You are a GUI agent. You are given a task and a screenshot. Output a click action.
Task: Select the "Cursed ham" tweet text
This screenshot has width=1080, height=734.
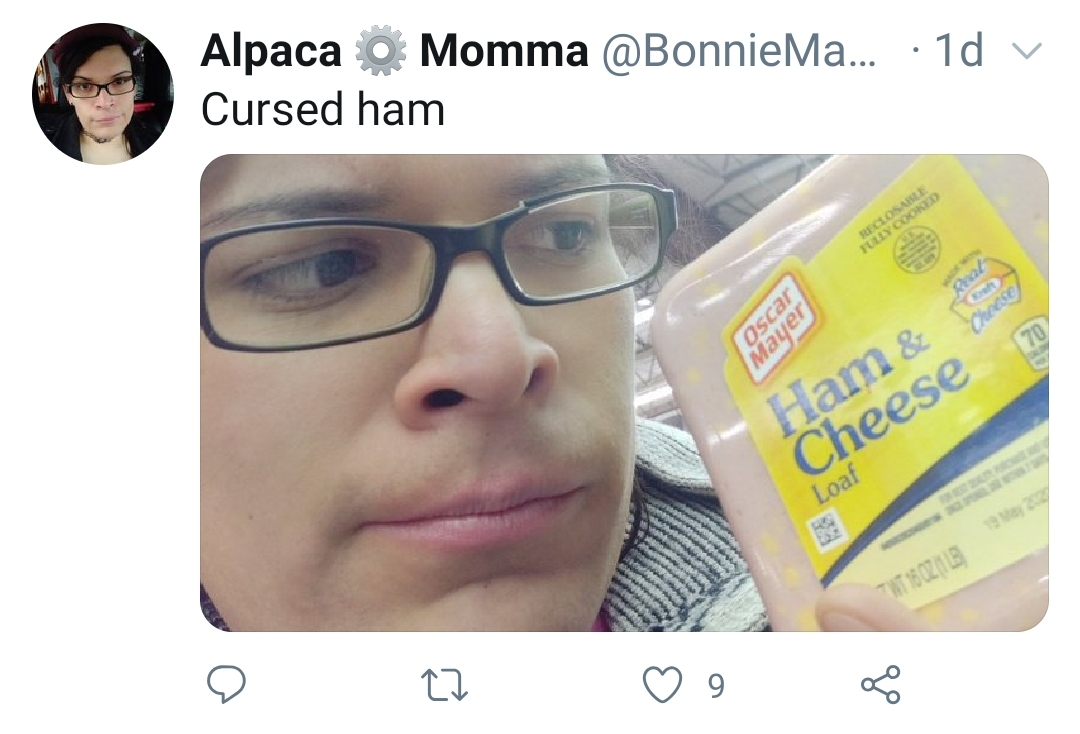[x=323, y=109]
